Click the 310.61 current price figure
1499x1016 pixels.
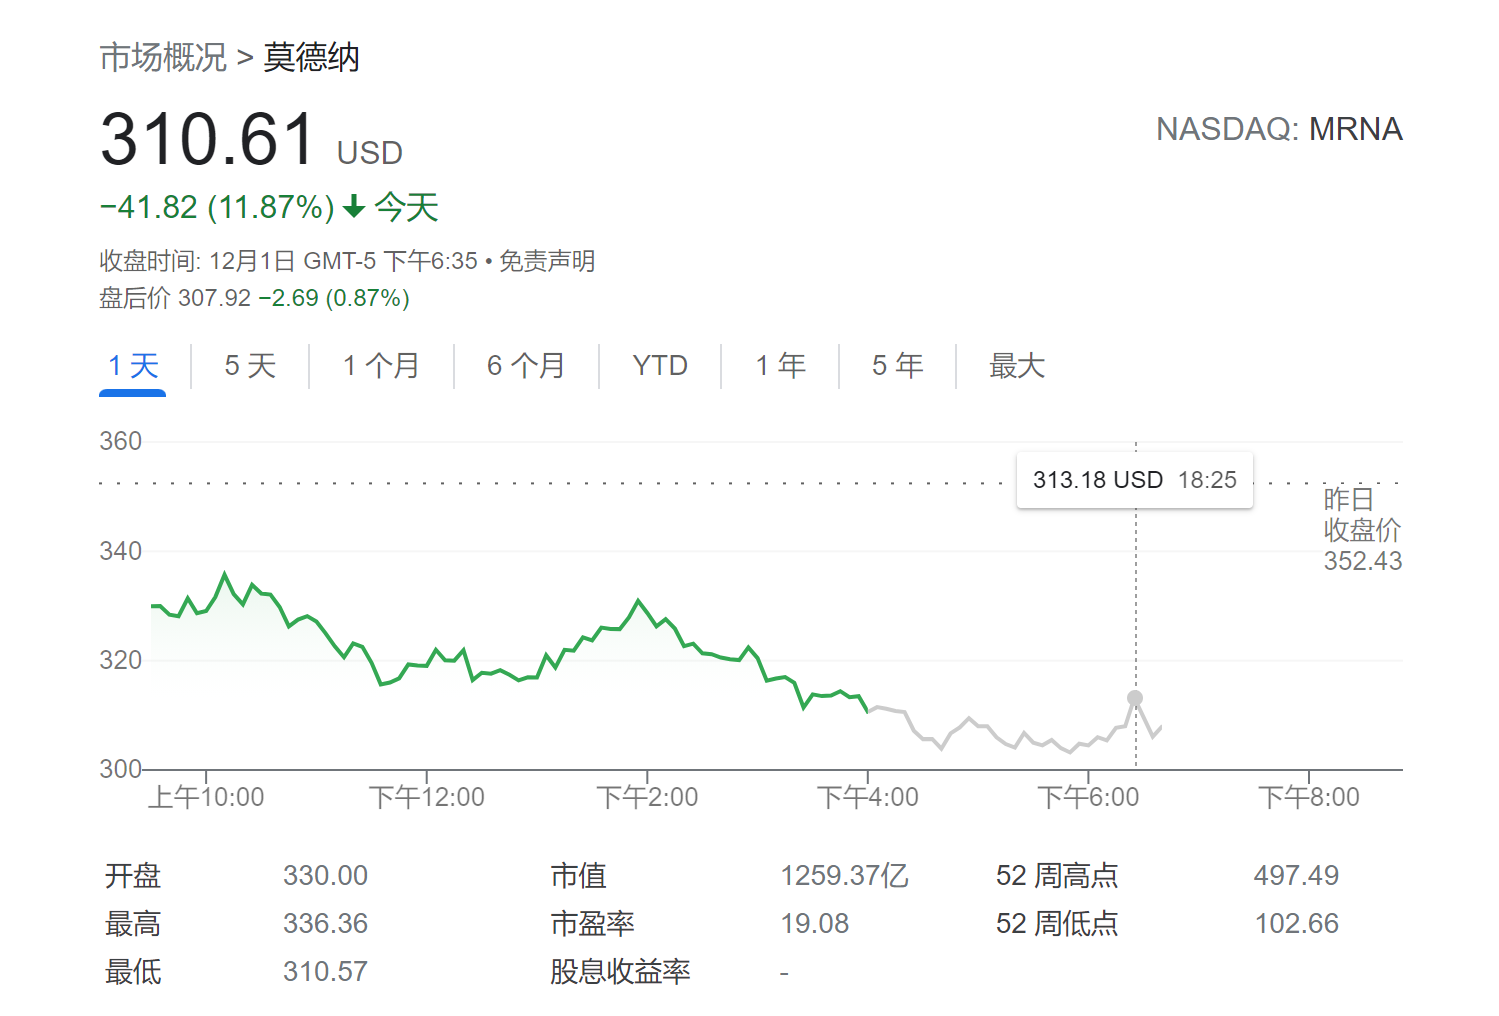pyautogui.click(x=208, y=139)
